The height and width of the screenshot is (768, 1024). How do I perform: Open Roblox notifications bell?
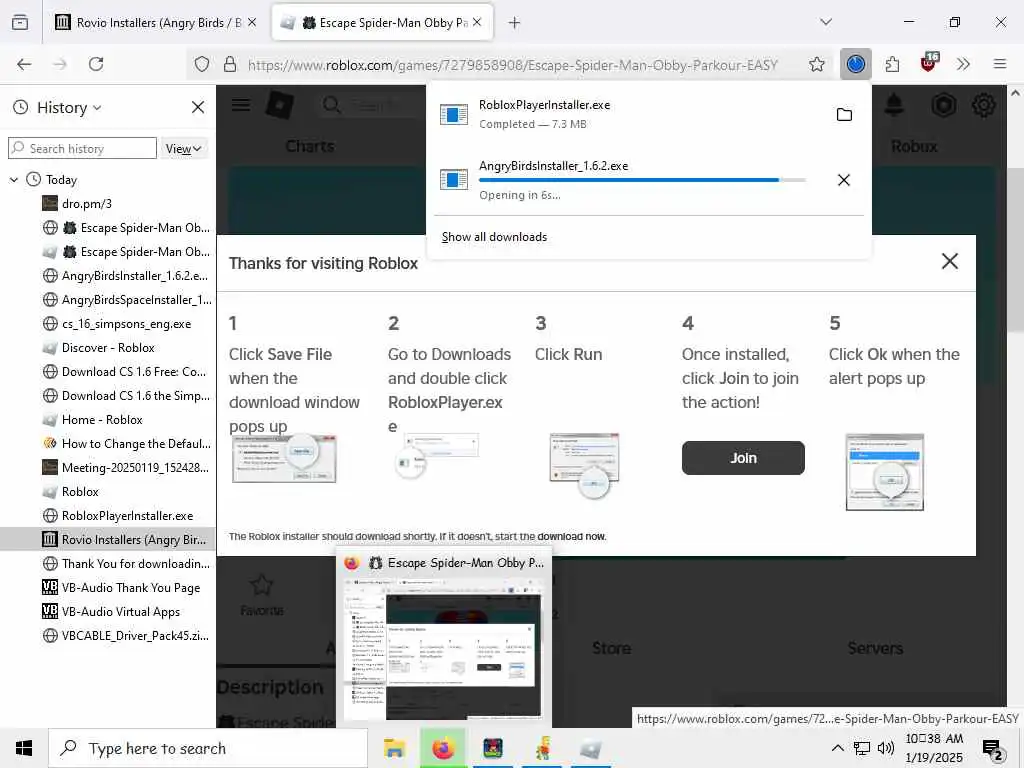tap(894, 104)
